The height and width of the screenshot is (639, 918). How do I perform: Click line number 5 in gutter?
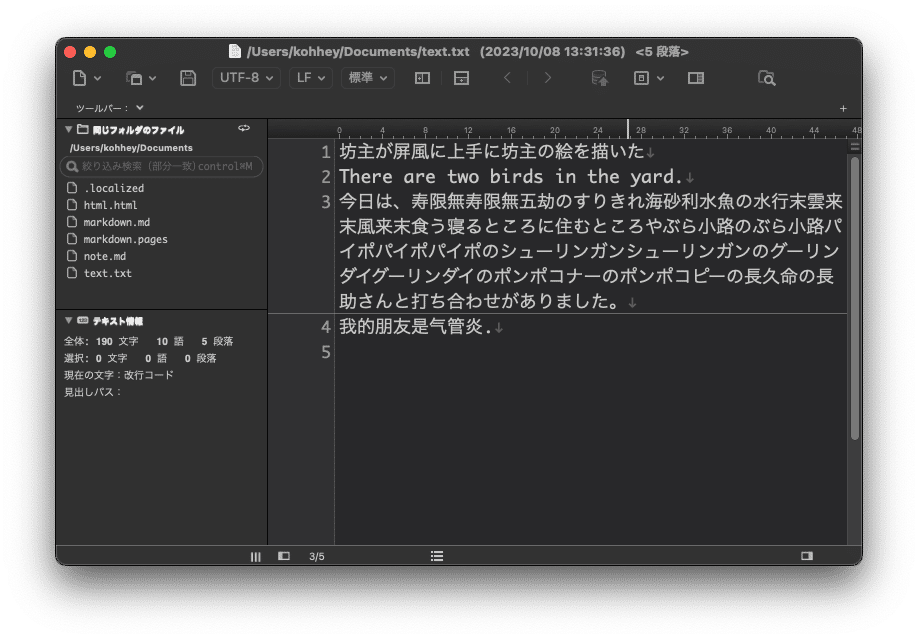326,352
